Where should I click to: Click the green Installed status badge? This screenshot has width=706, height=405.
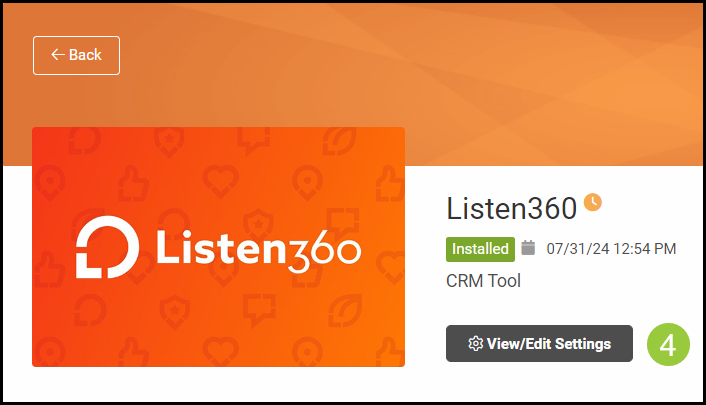[480, 249]
